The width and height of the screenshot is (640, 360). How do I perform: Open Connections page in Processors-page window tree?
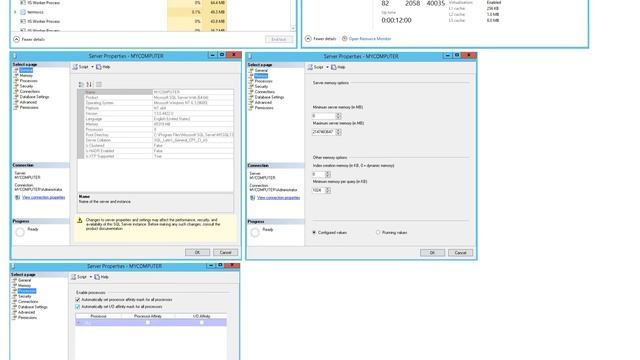click(28, 302)
